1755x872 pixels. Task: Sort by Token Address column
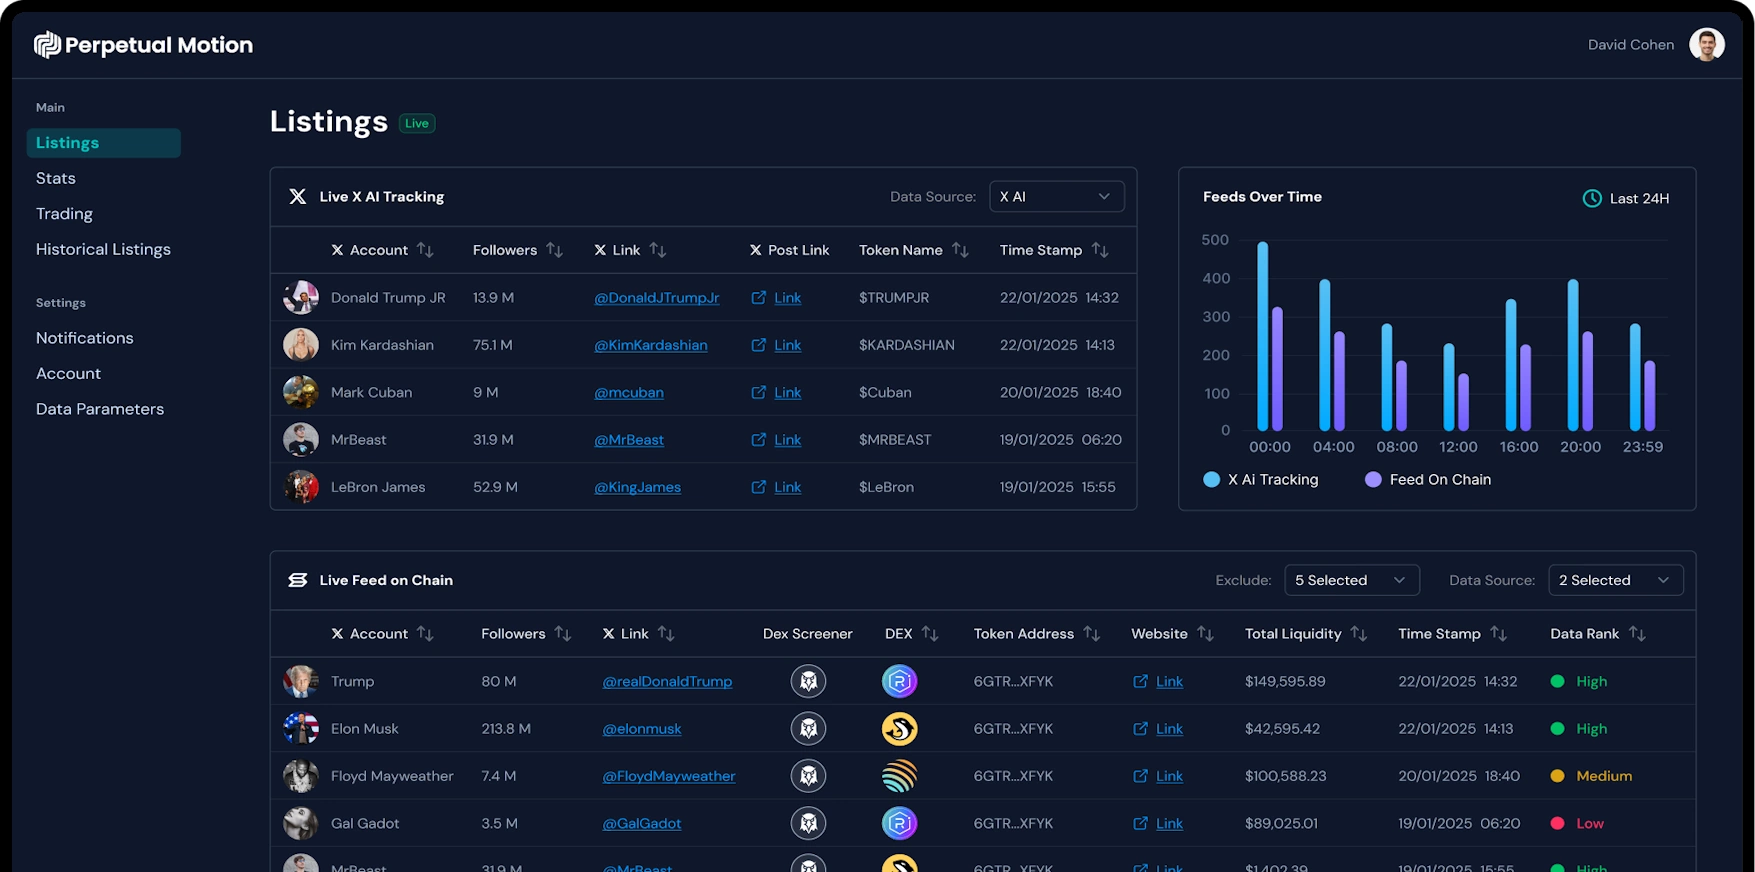click(1092, 634)
